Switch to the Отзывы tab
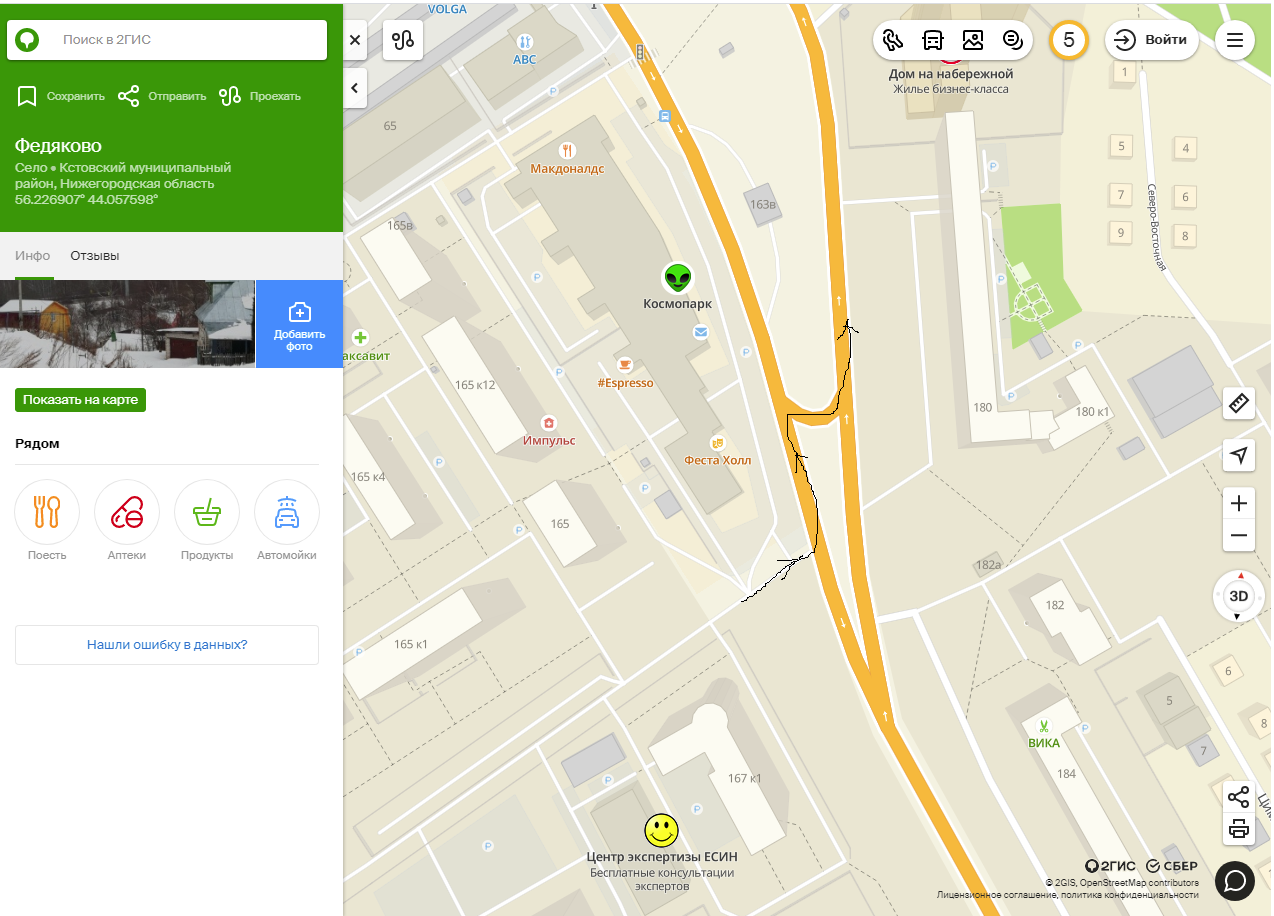 tap(94, 256)
